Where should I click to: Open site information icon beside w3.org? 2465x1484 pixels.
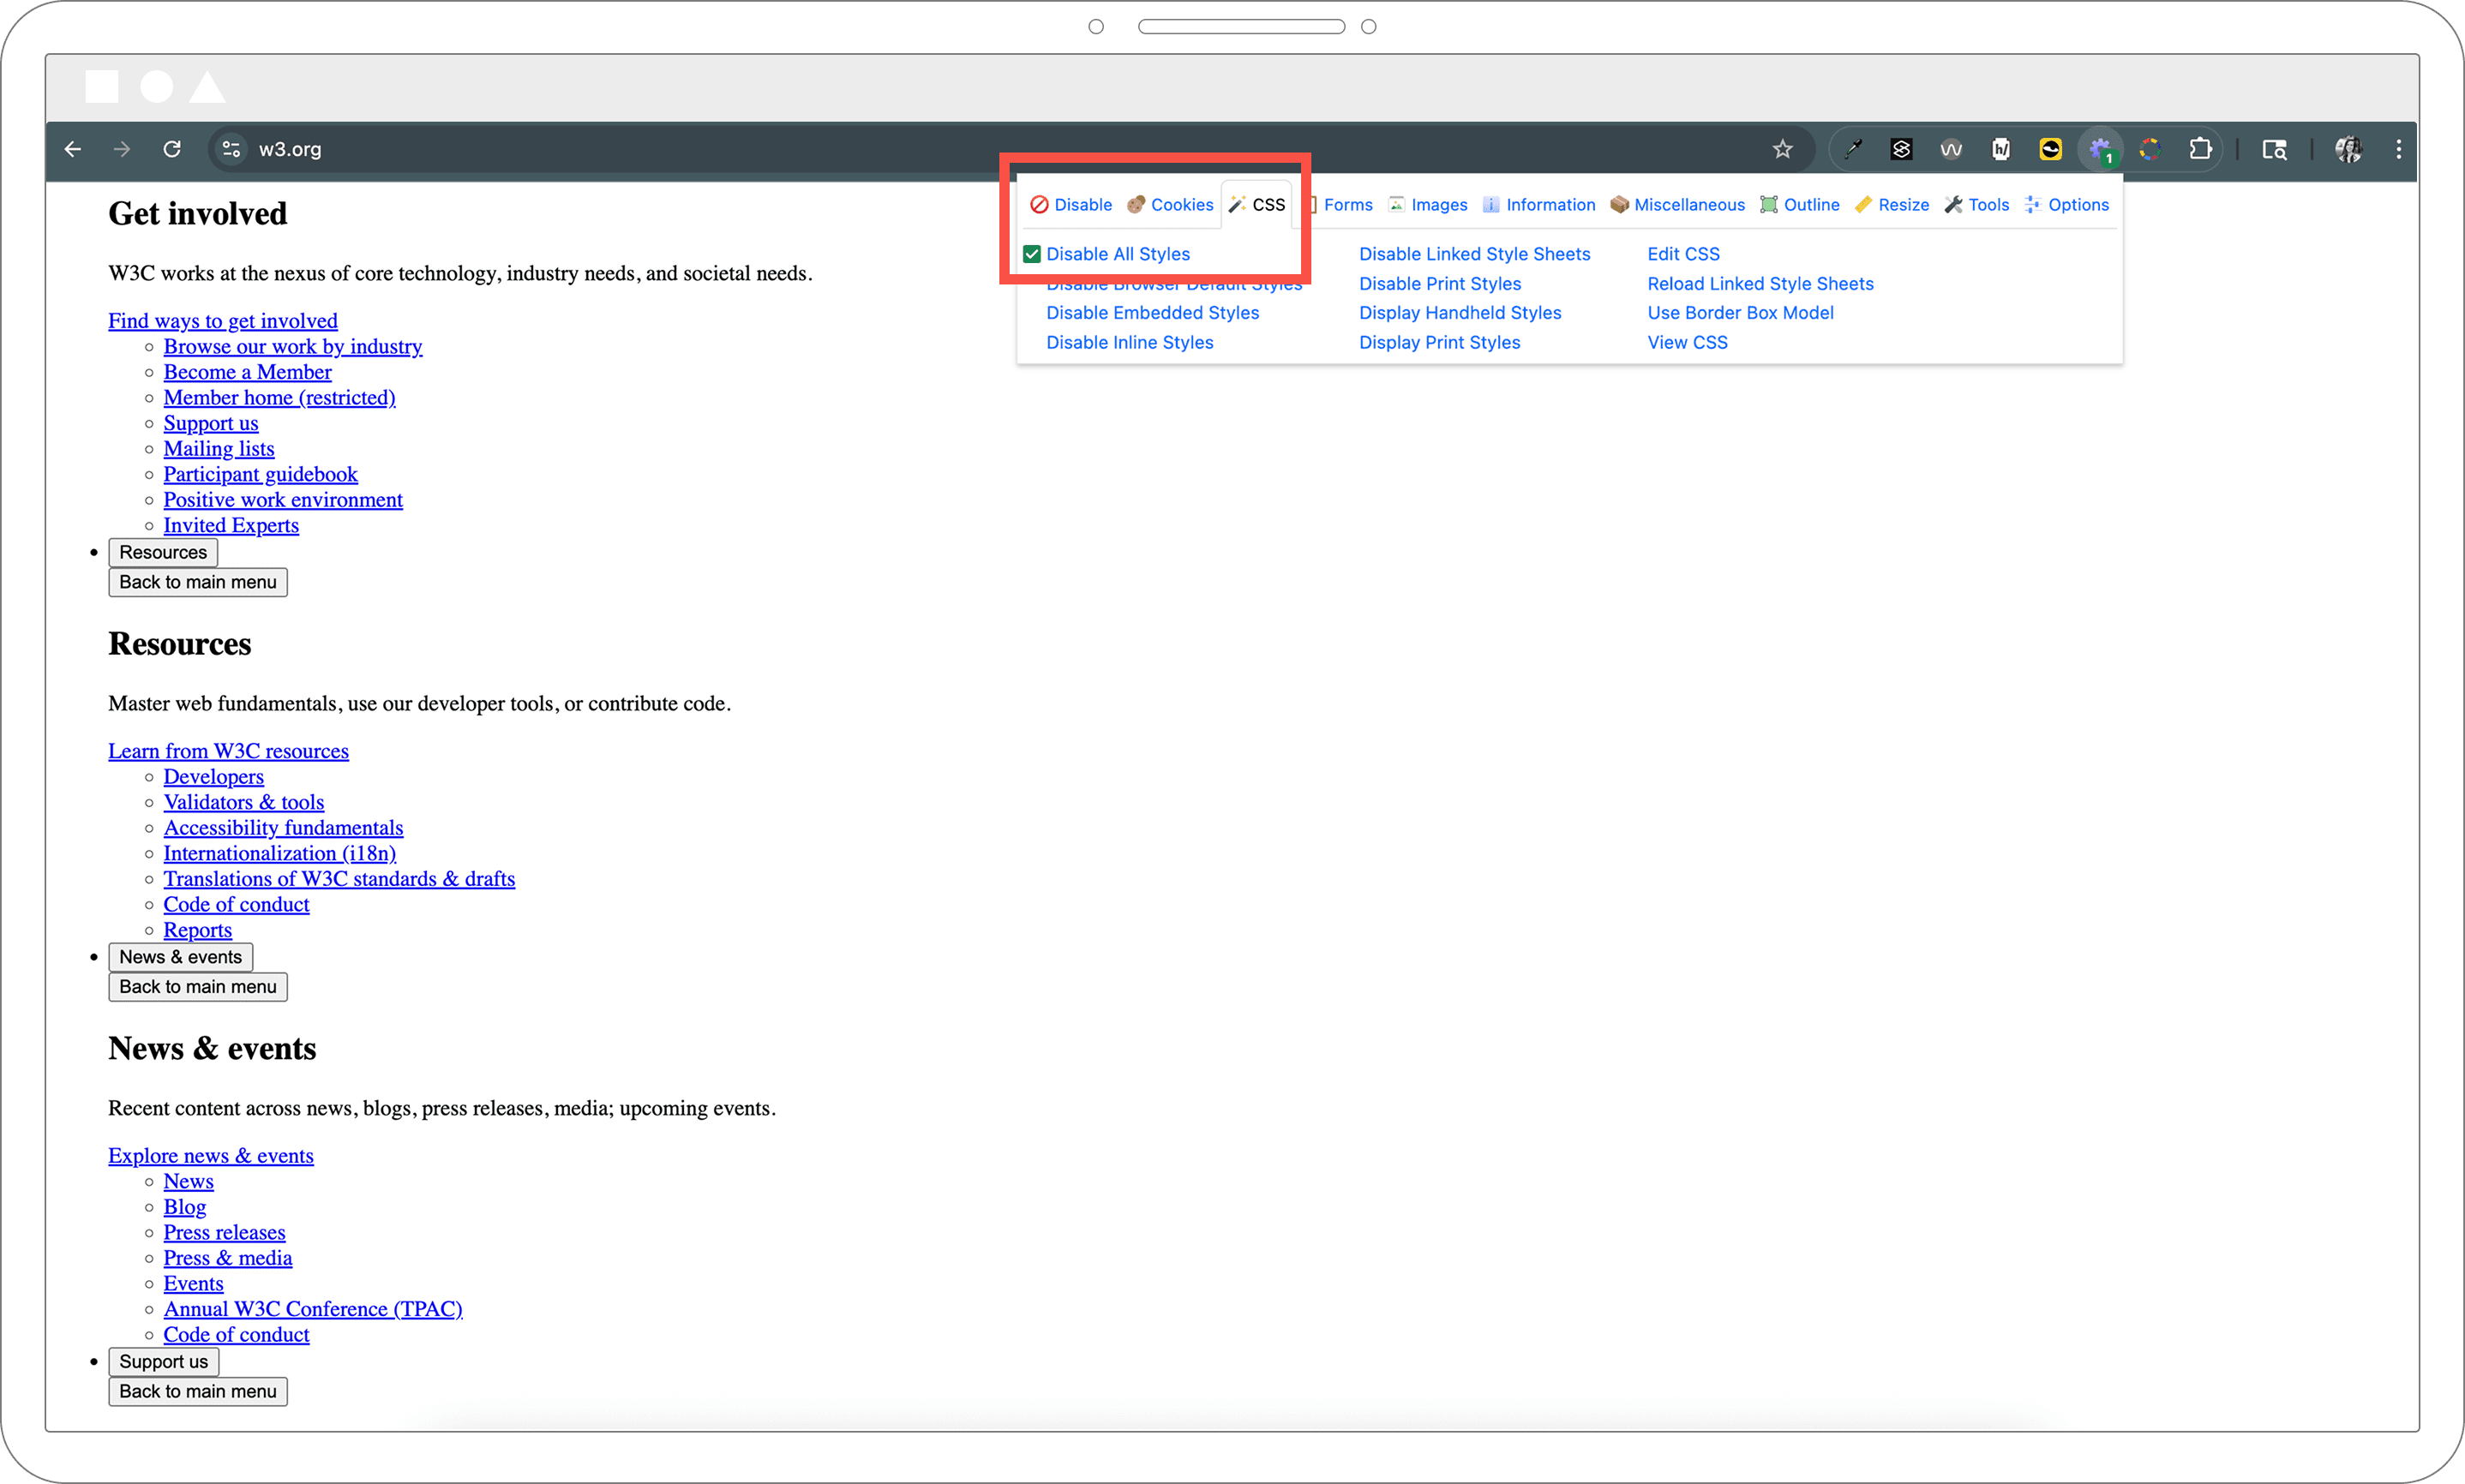coord(231,149)
